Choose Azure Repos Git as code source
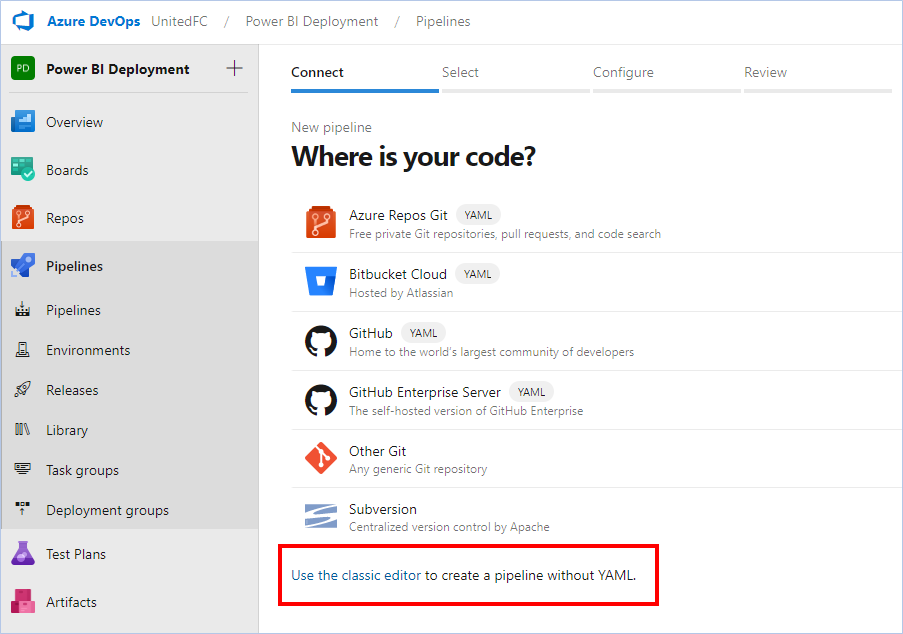The height and width of the screenshot is (634, 903). 597,223
